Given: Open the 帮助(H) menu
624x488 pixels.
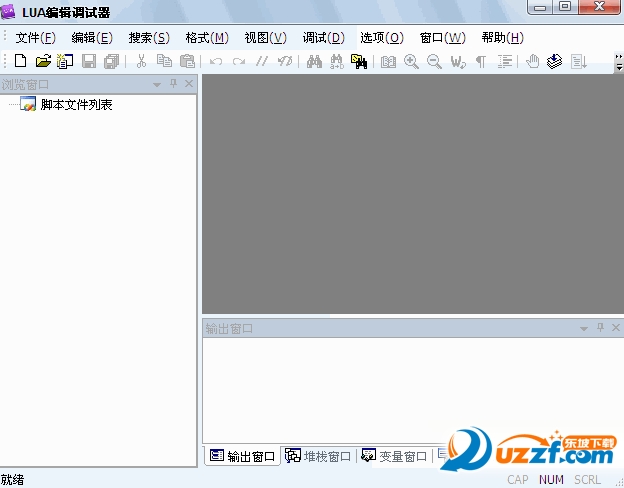Looking at the screenshot, I should point(502,38).
